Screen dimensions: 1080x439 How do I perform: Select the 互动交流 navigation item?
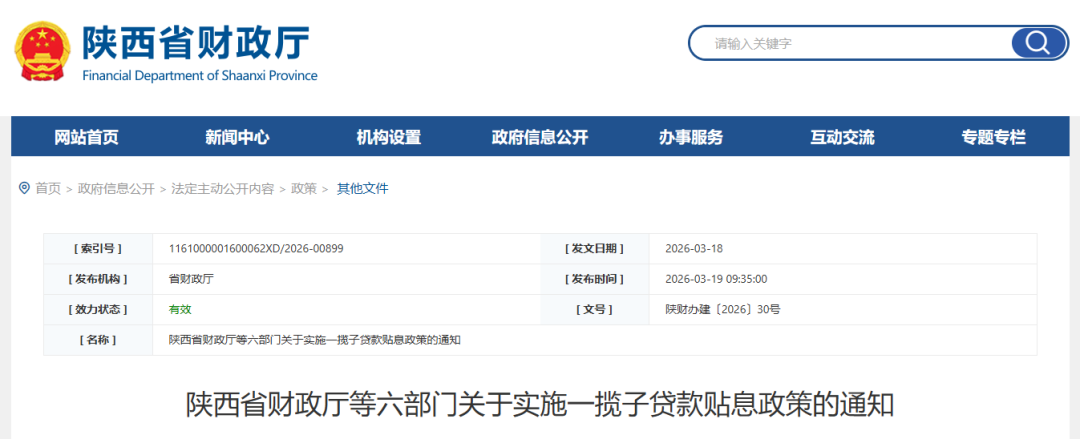point(842,137)
